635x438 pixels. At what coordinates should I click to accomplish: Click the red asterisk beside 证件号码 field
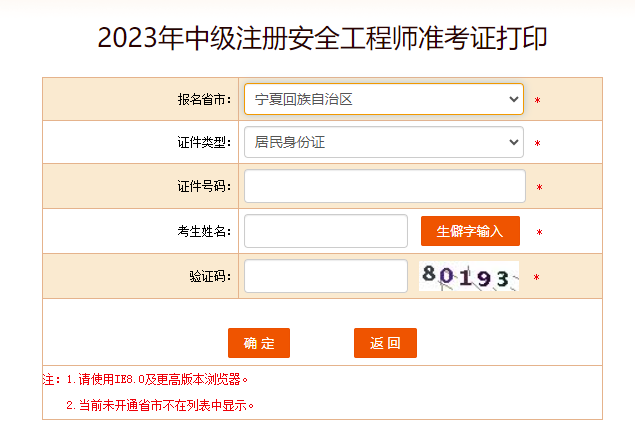[x=539, y=188]
